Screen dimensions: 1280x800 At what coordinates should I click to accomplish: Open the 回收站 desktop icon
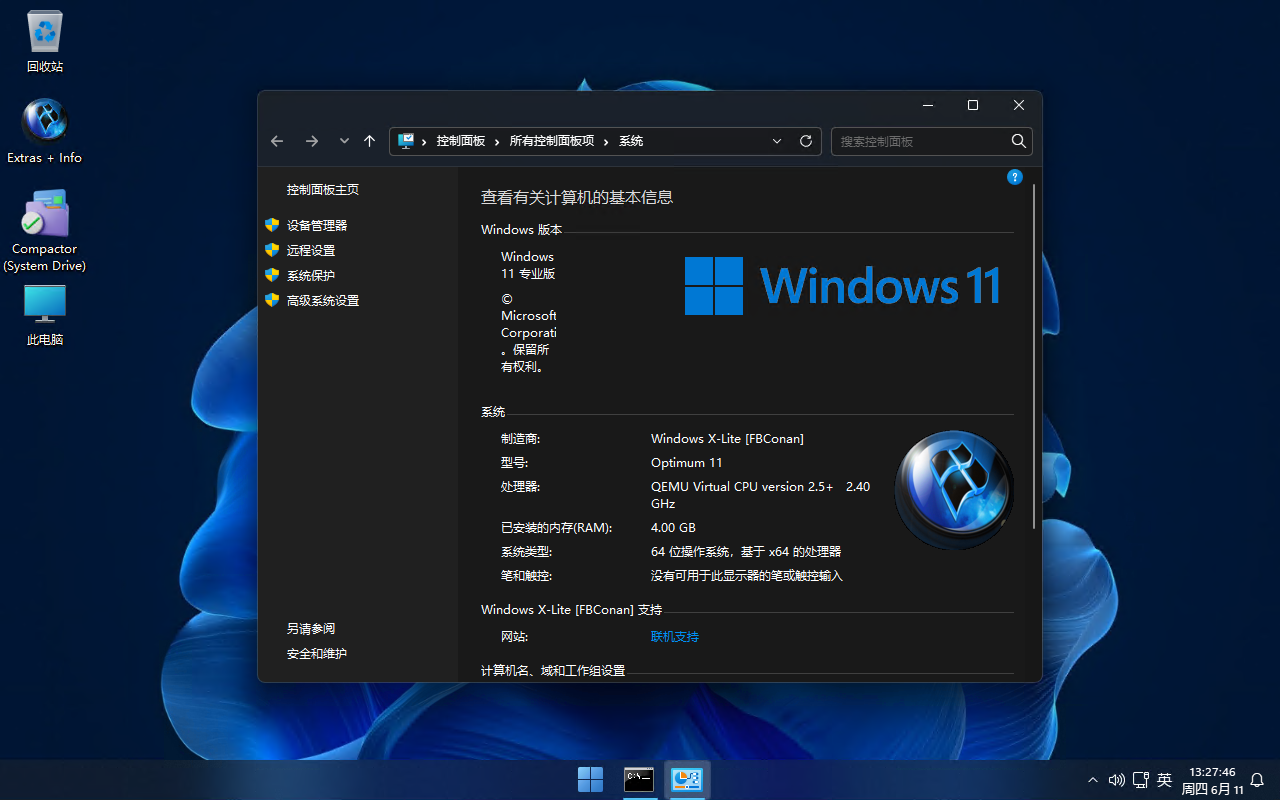[44, 42]
